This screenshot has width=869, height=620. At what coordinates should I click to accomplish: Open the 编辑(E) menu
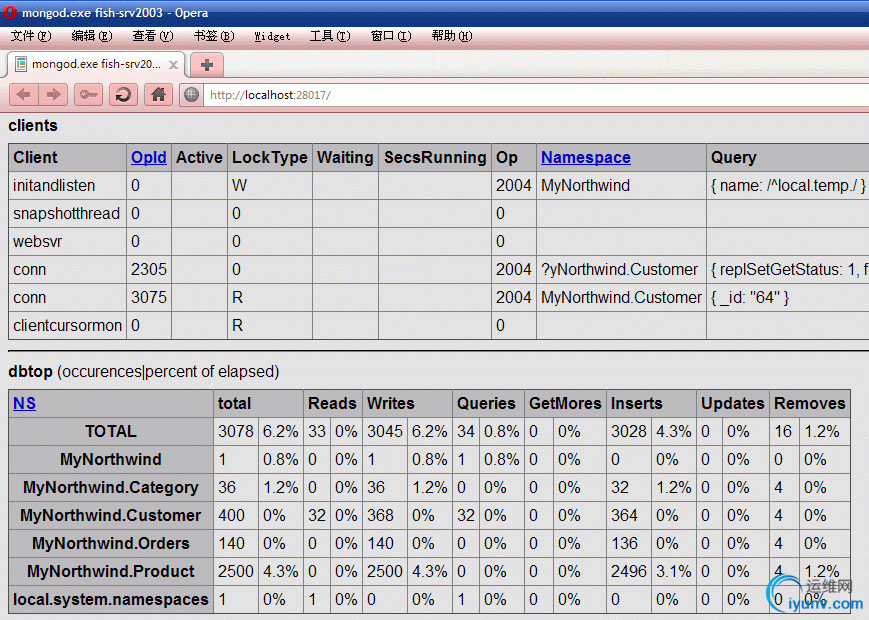coord(92,36)
